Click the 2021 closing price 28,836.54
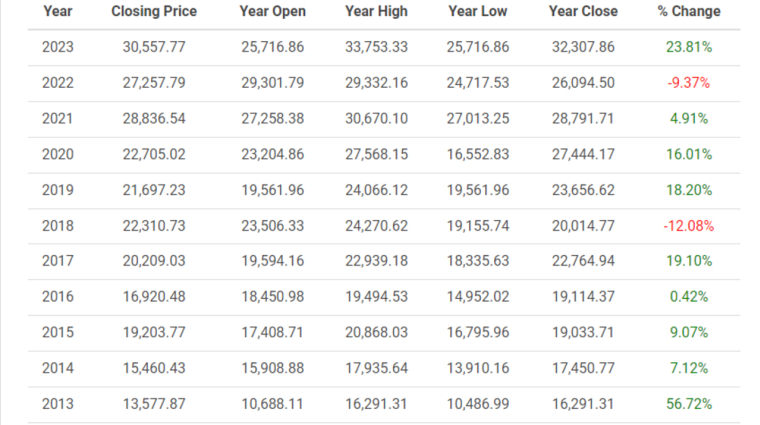Screen dimensions: 760x425 [150, 118]
